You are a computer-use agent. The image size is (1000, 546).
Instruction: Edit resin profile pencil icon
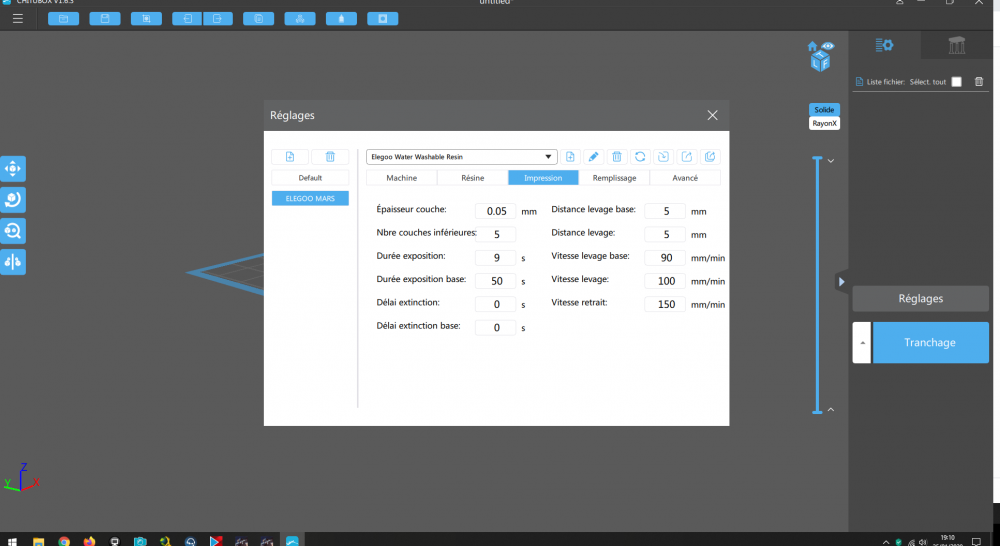coord(593,157)
